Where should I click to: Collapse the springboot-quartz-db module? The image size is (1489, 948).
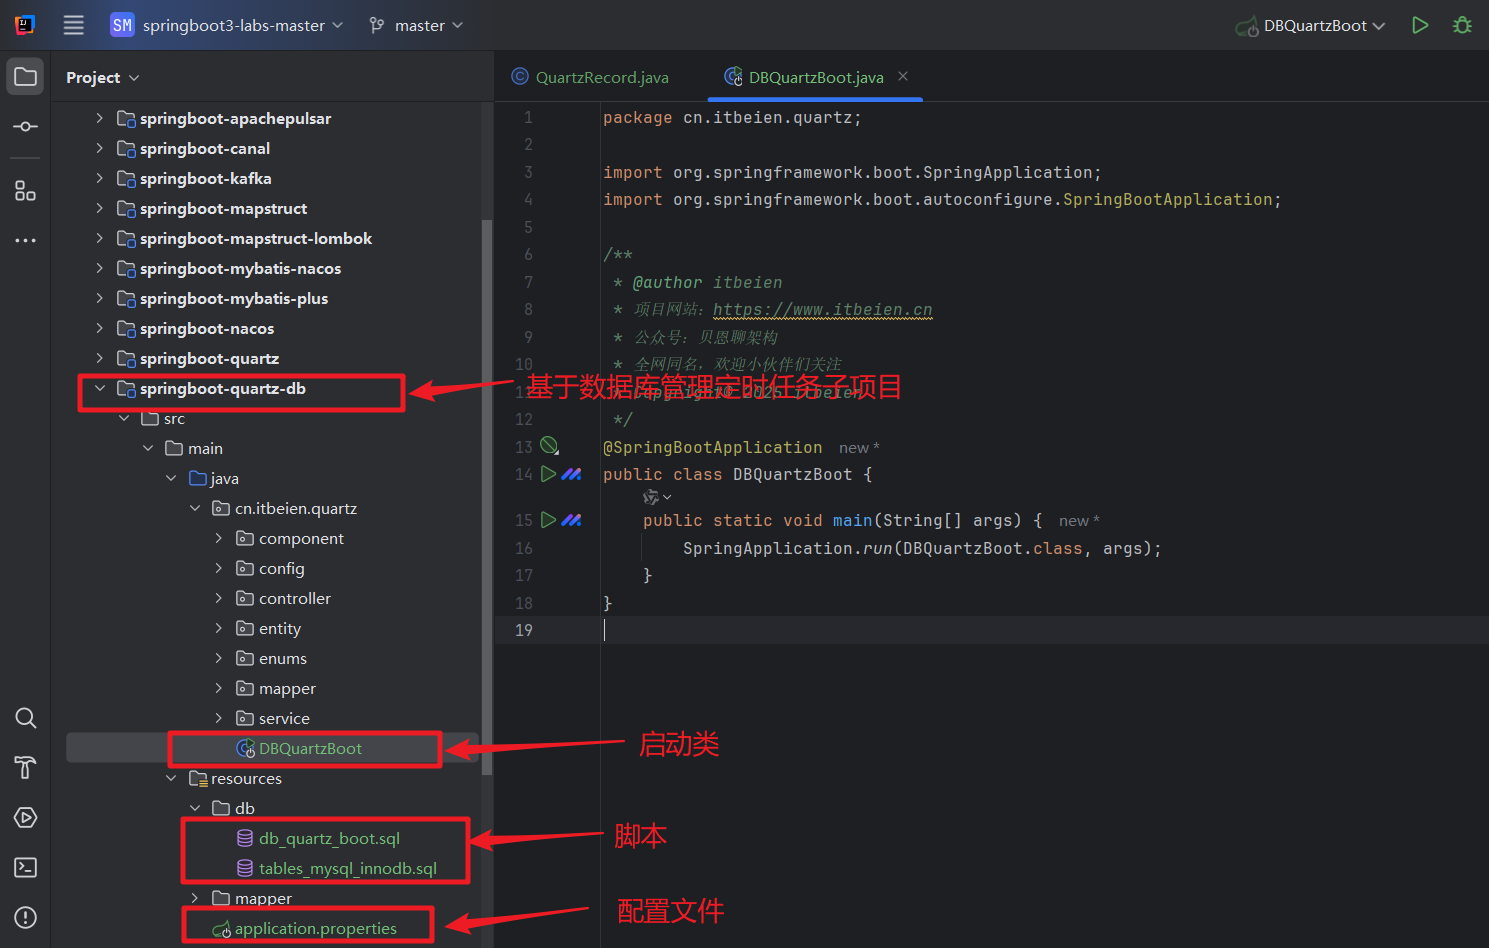coord(100,388)
